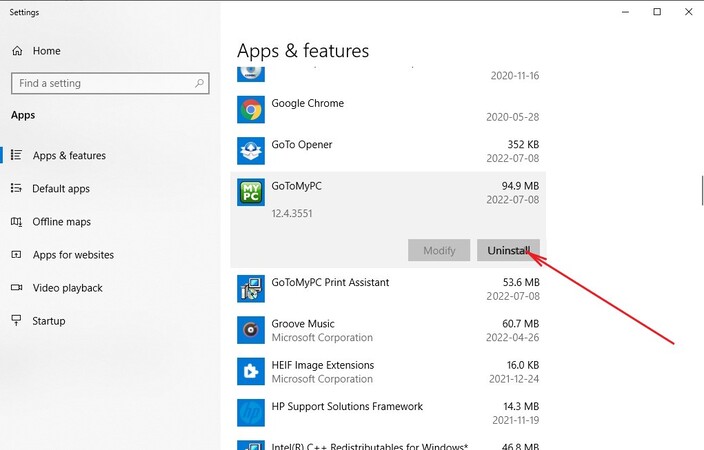This screenshot has width=704, height=450.
Task: Click the Startup icon
Action: coord(16,320)
